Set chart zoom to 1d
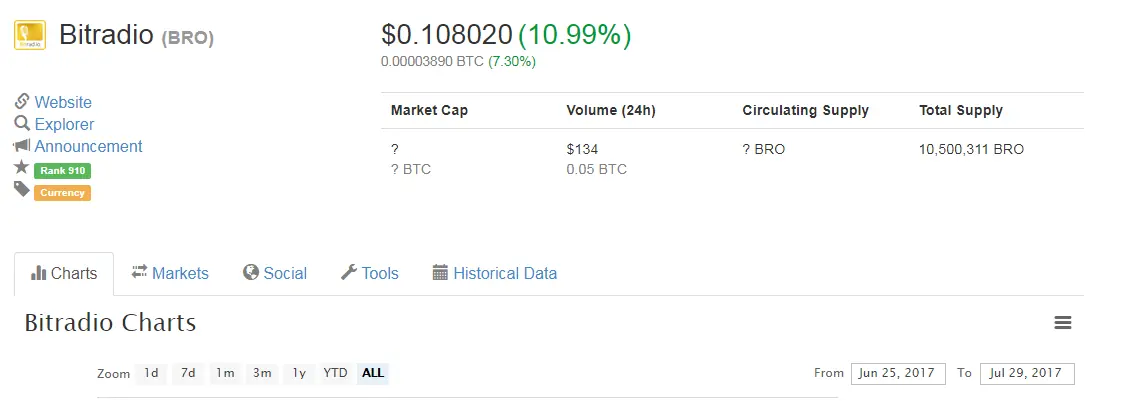Screen dimensions: 1123x415 tap(151, 373)
